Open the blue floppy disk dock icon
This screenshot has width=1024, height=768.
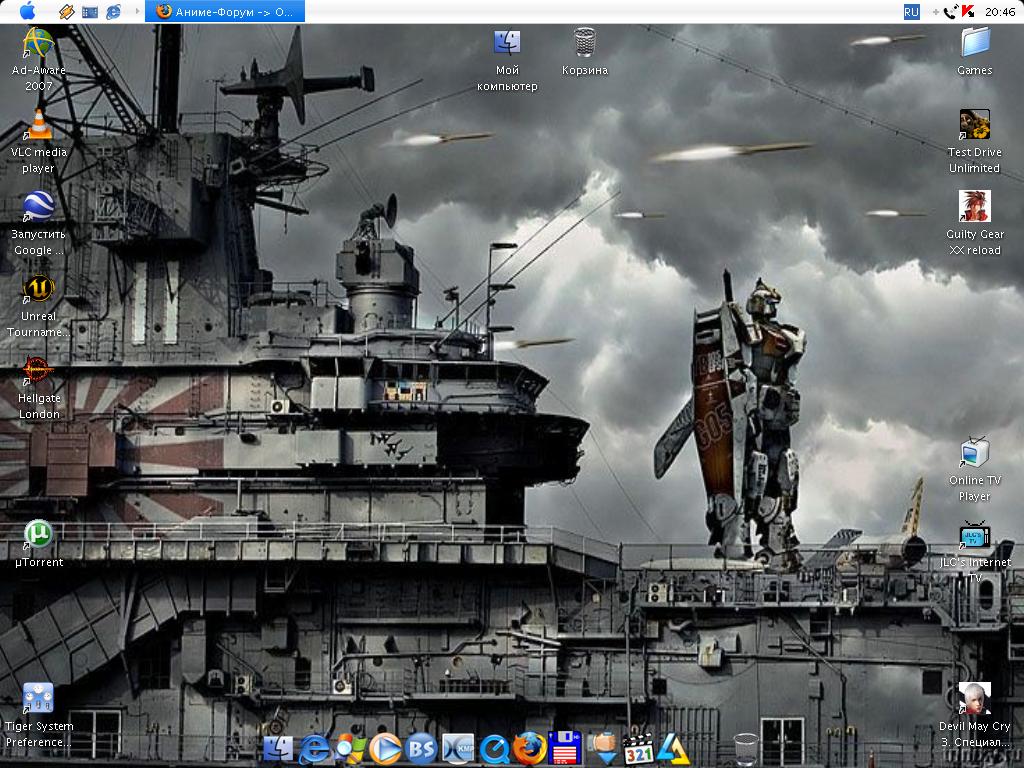click(566, 748)
